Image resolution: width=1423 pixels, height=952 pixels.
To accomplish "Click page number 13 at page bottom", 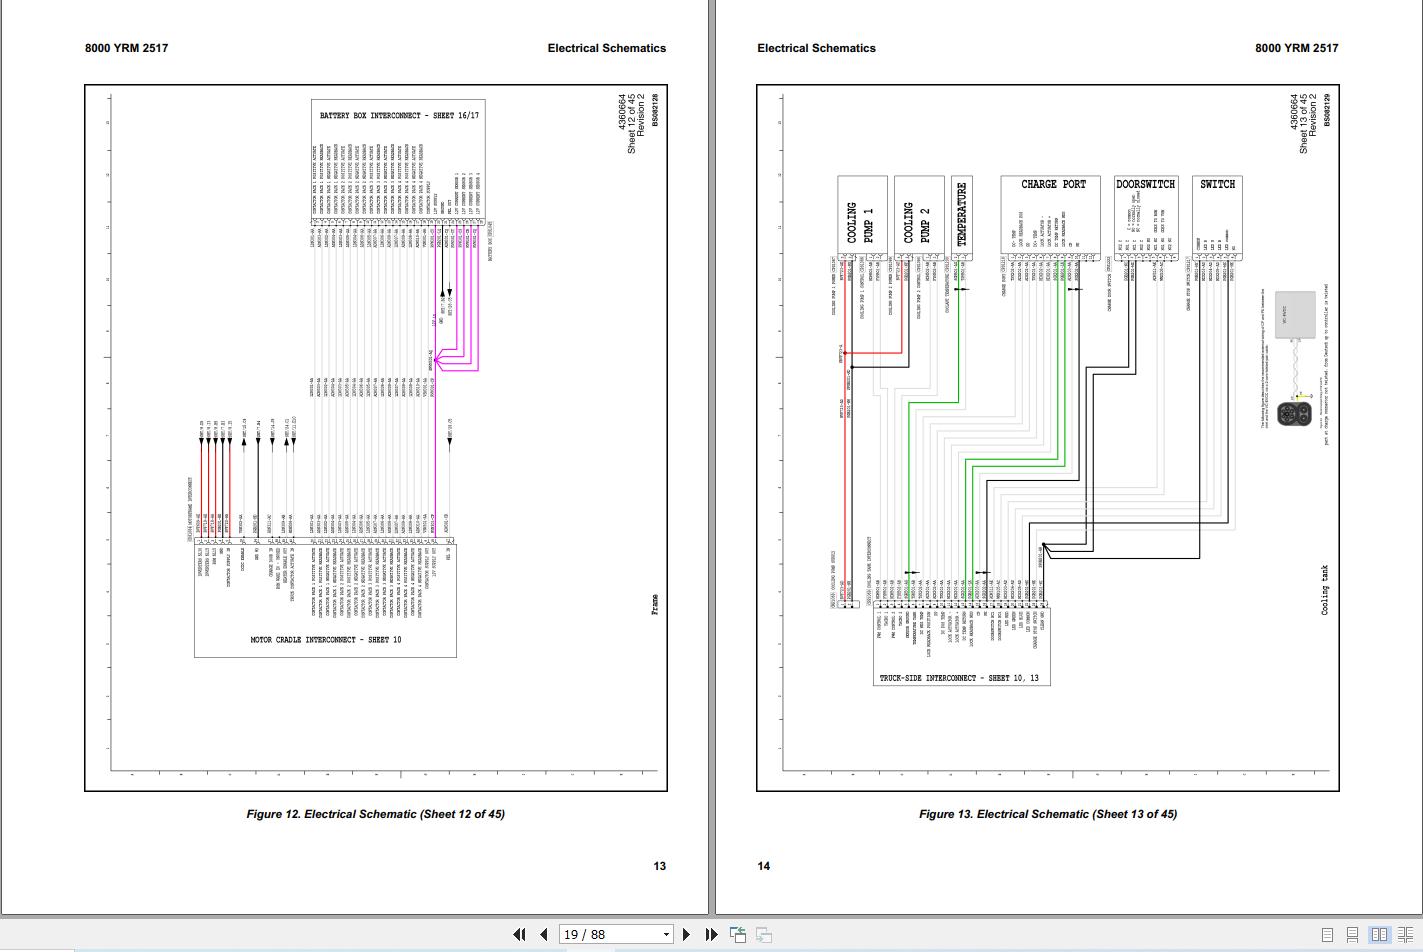I will pos(659,866).
